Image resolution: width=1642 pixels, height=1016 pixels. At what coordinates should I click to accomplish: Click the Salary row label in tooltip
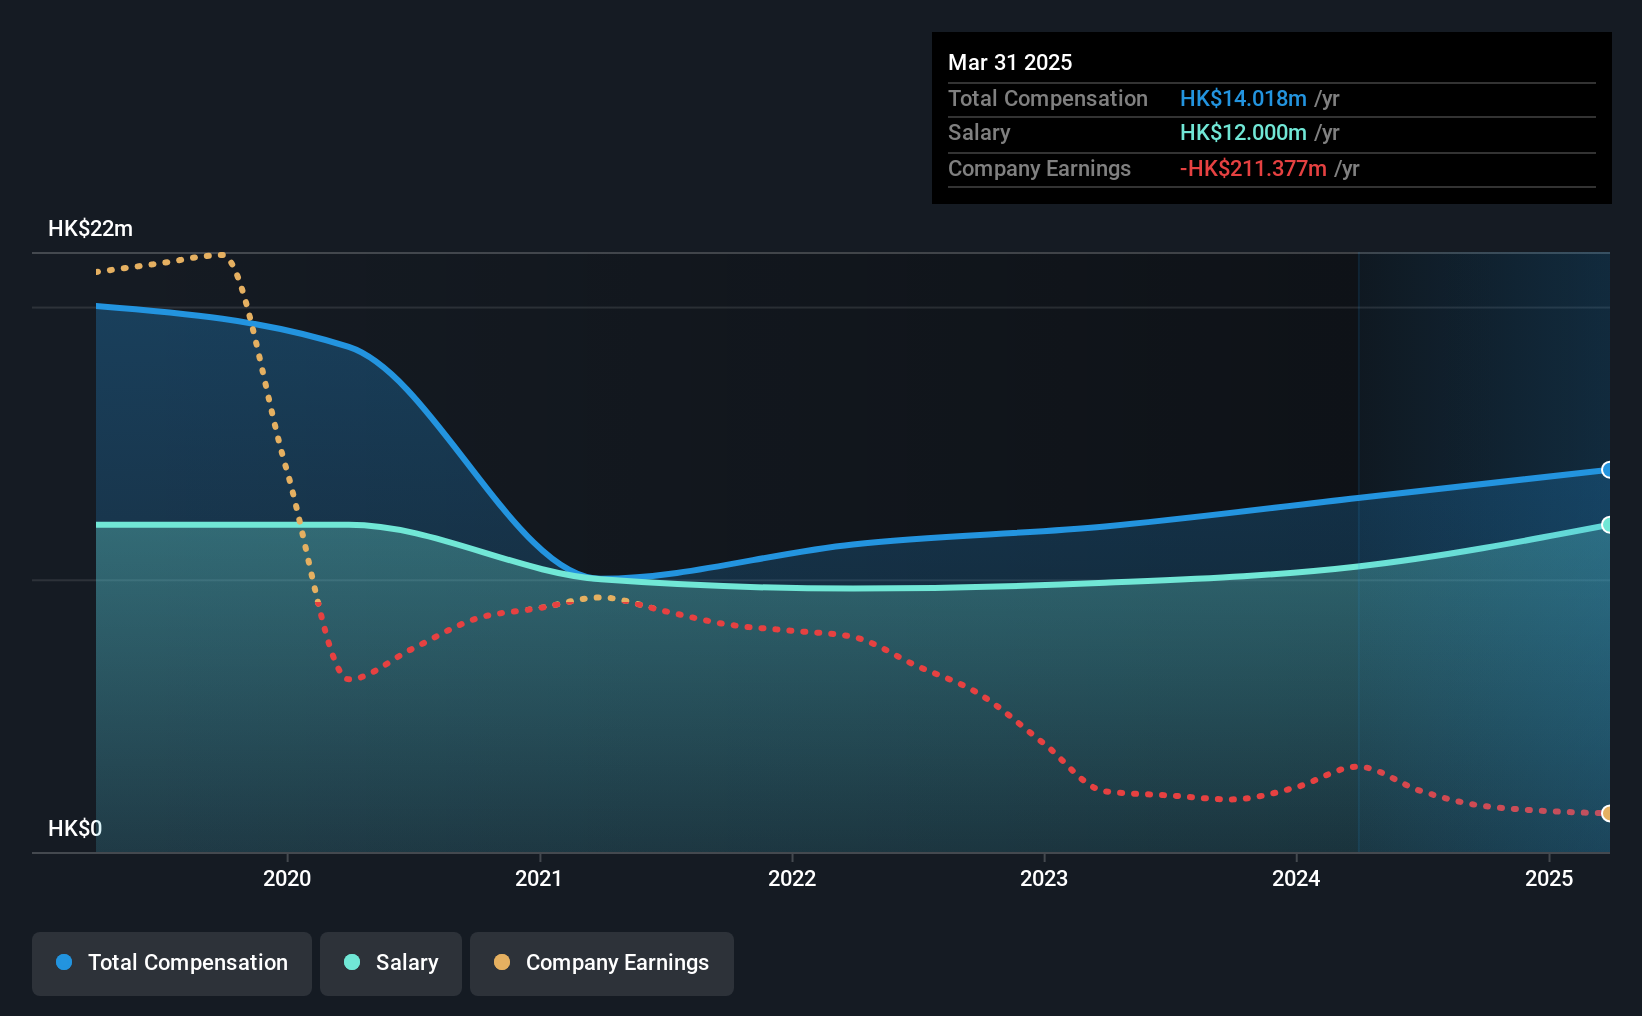(x=979, y=133)
